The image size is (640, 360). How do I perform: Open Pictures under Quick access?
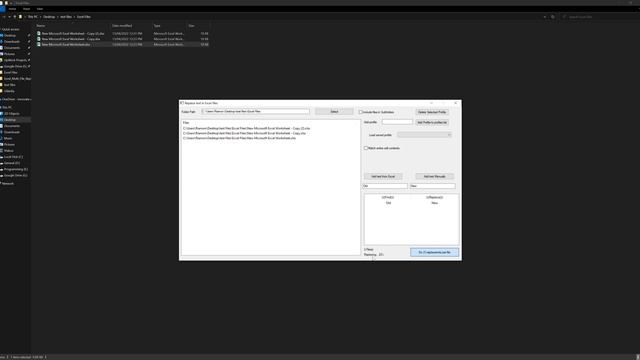click(9, 54)
